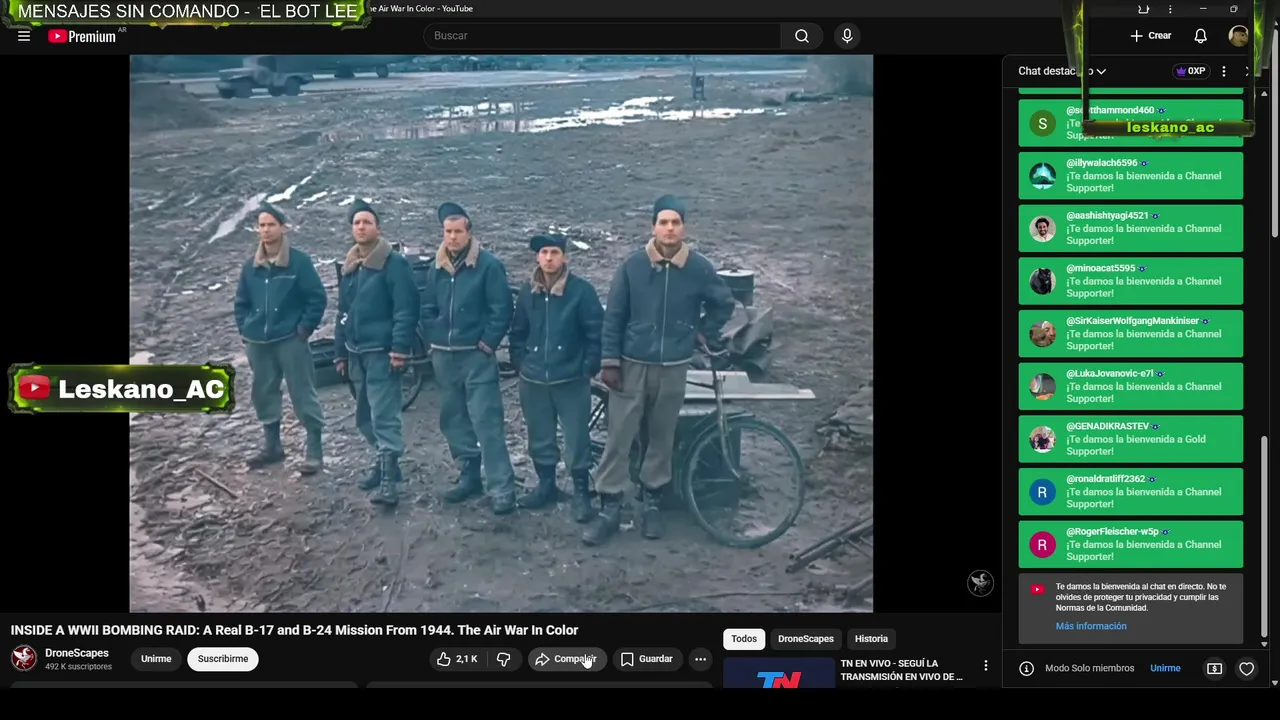Save video with Guardar button

coord(646,659)
